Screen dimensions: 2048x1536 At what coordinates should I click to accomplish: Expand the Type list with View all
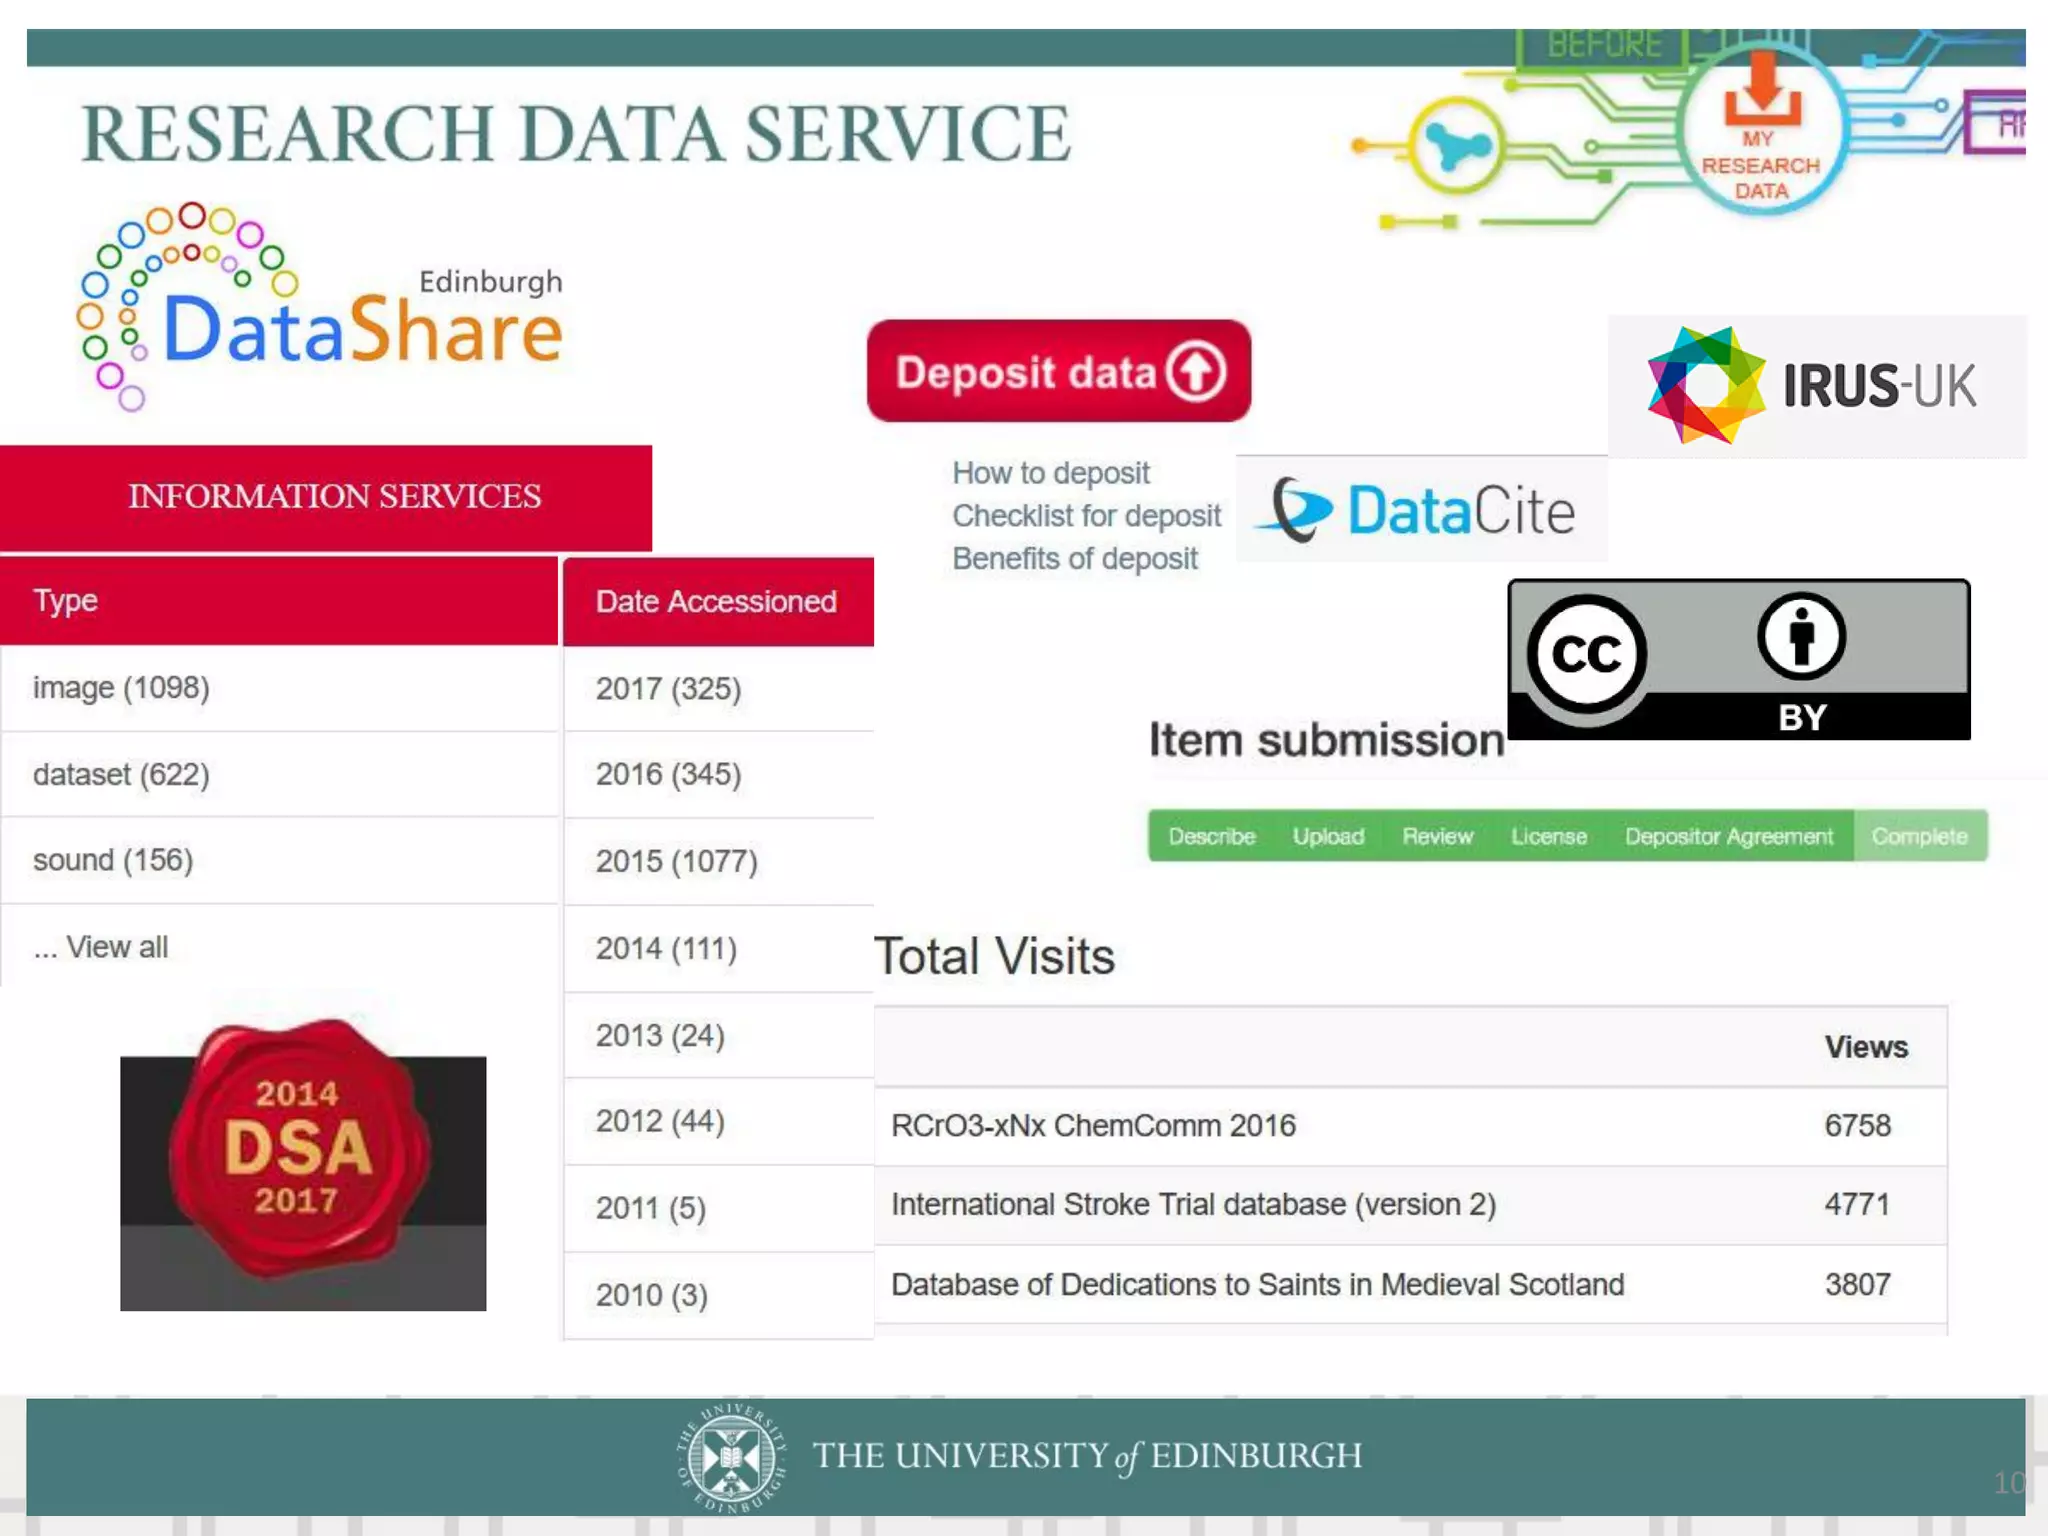[100, 947]
